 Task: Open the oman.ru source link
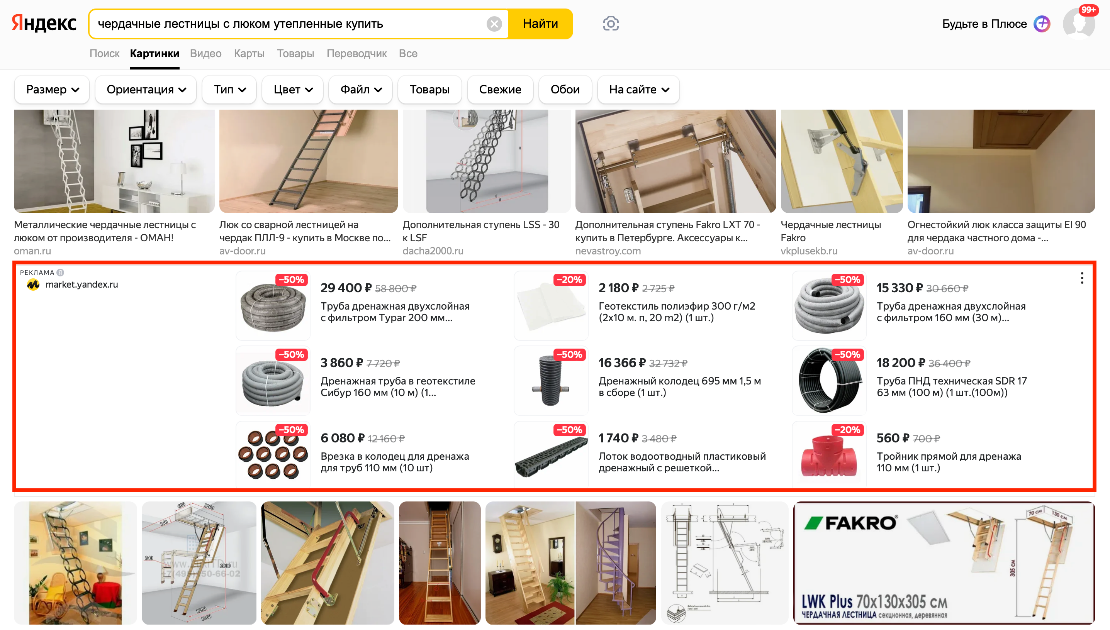(33, 251)
